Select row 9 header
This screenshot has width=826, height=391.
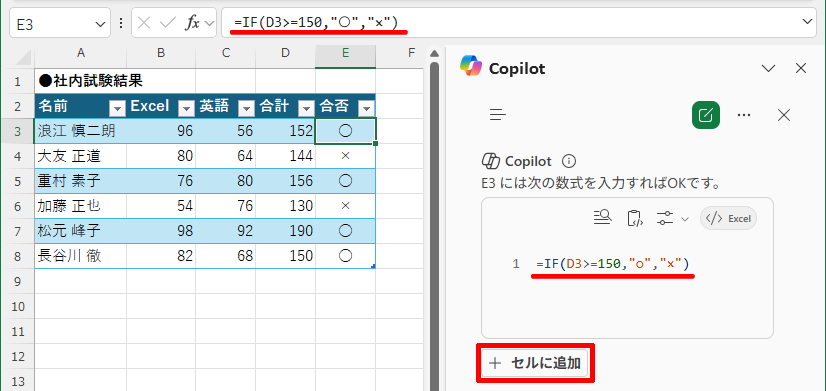pyautogui.click(x=17, y=282)
